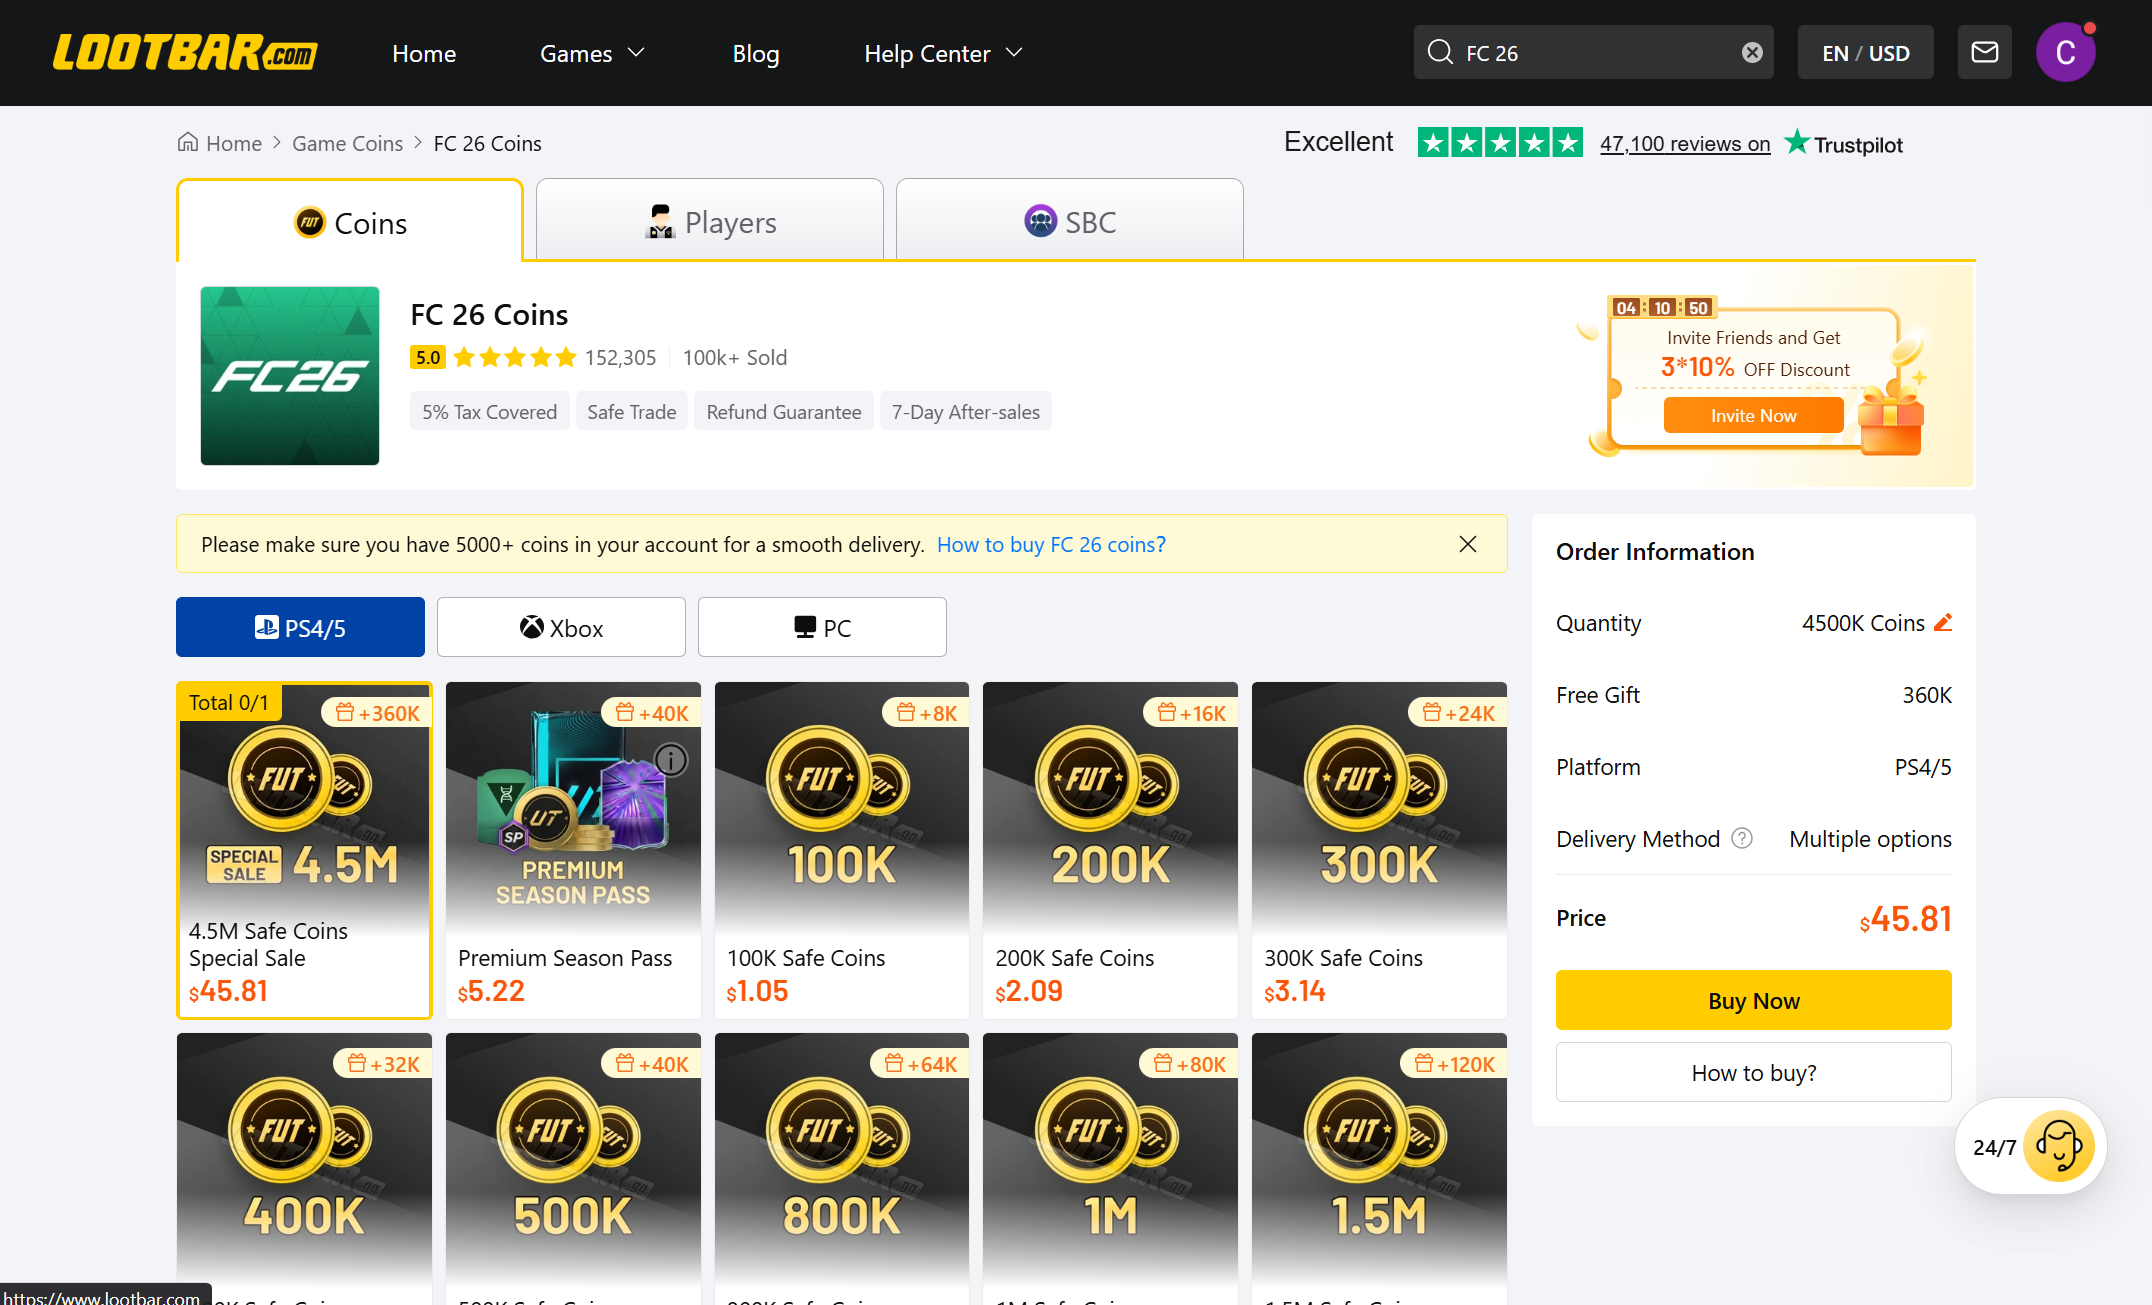Switch to the SBC tab
The width and height of the screenshot is (2152, 1305).
click(x=1070, y=221)
